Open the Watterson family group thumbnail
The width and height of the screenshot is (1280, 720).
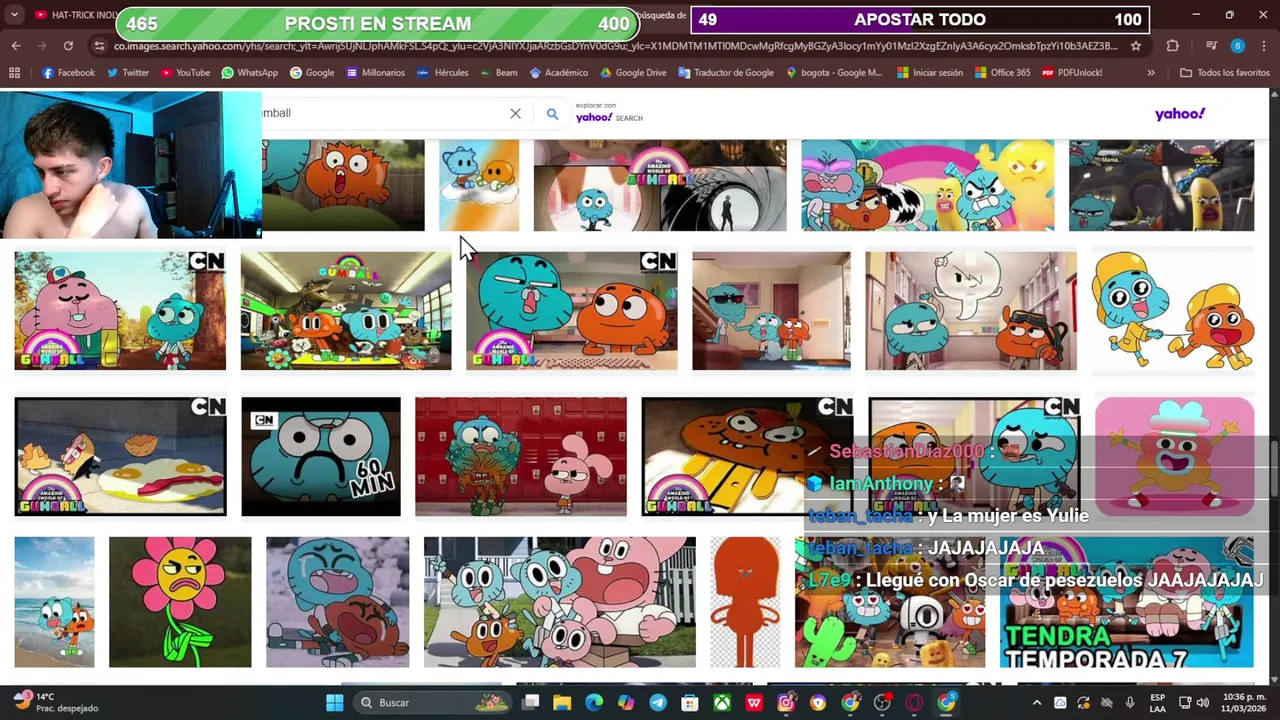[x=559, y=602]
